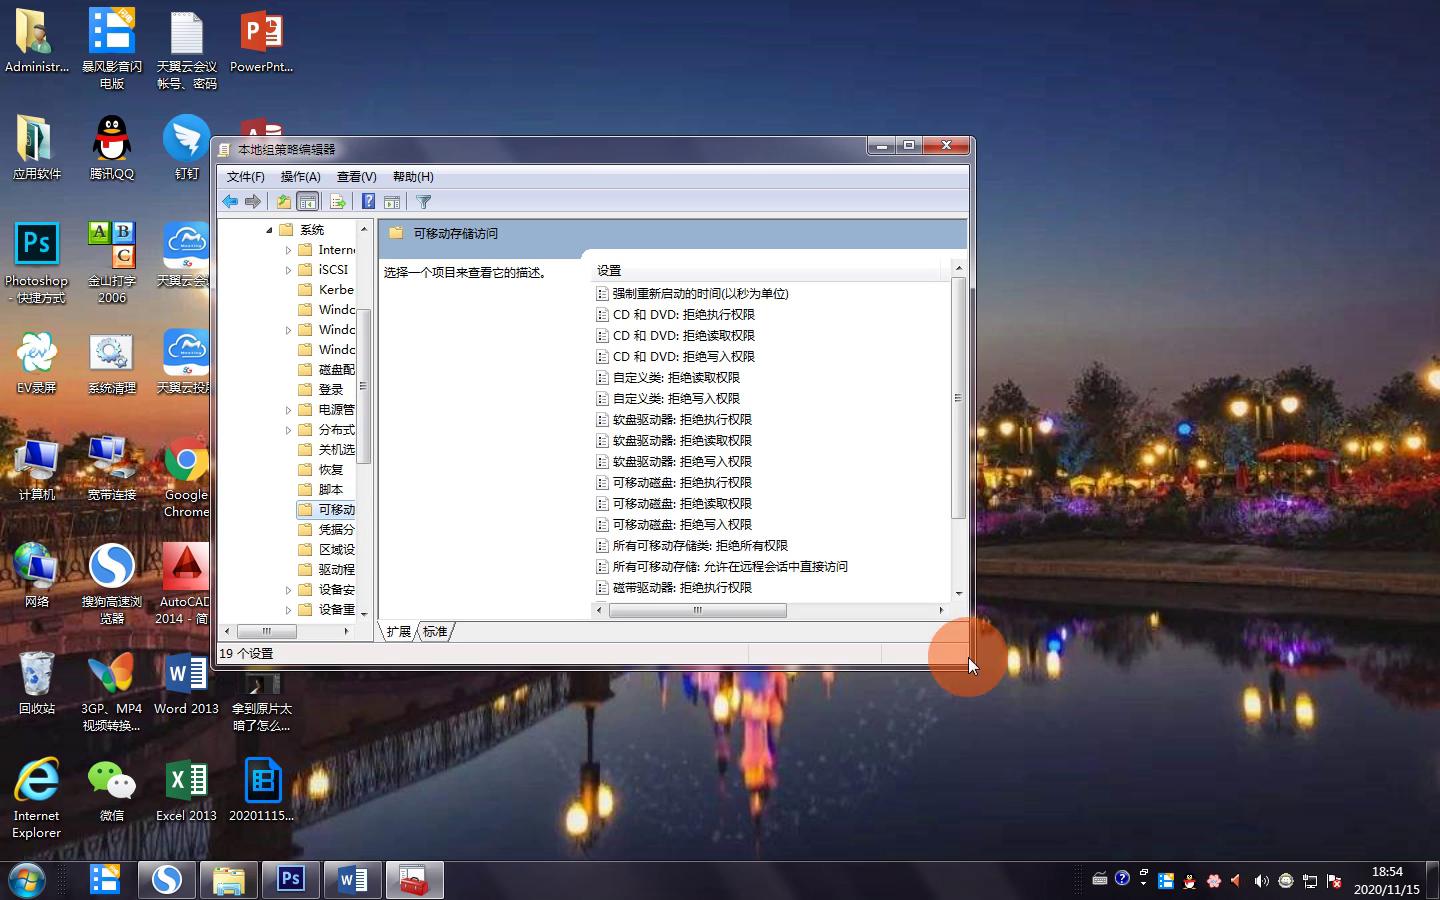
Task: Select the 可移动磁盘: 拒绝写入权限 setting
Action: click(682, 525)
